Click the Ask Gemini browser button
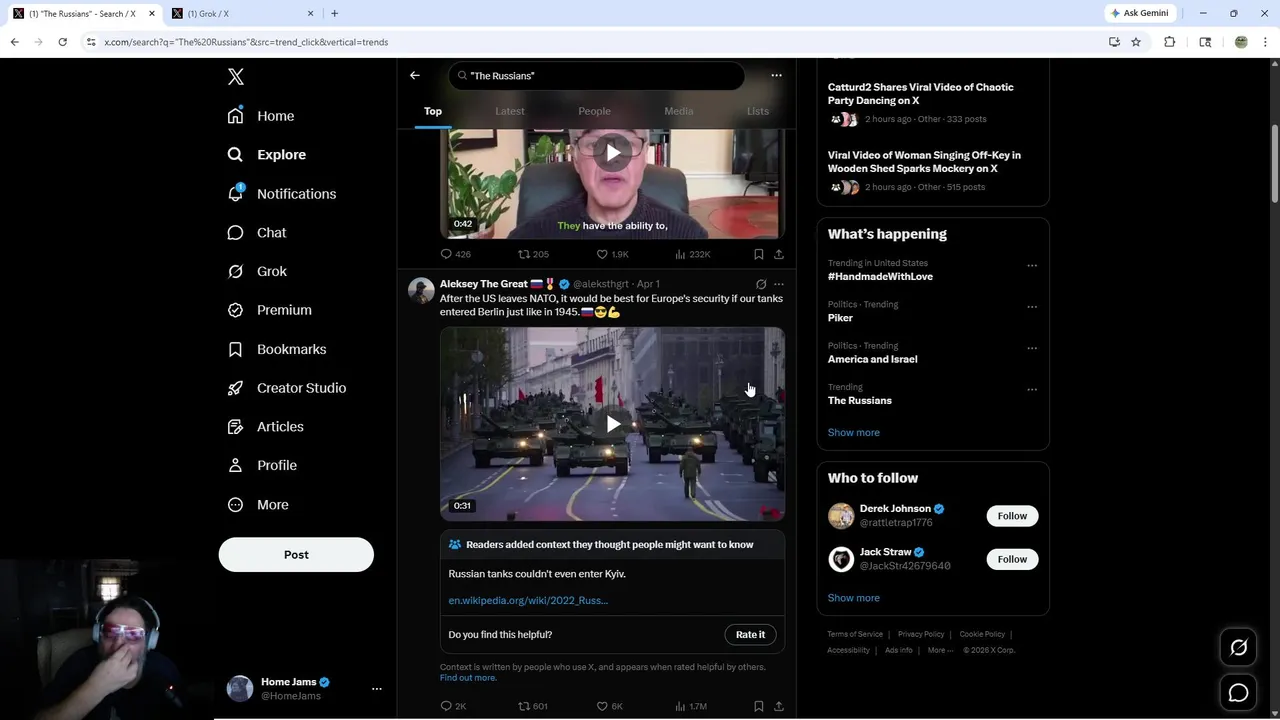1280x720 pixels. pyautogui.click(x=1139, y=13)
